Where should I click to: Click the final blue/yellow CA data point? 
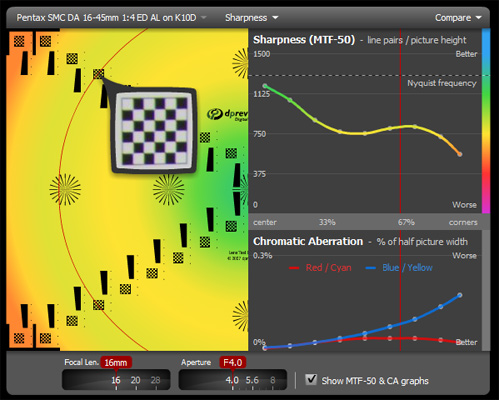[x=460, y=295]
